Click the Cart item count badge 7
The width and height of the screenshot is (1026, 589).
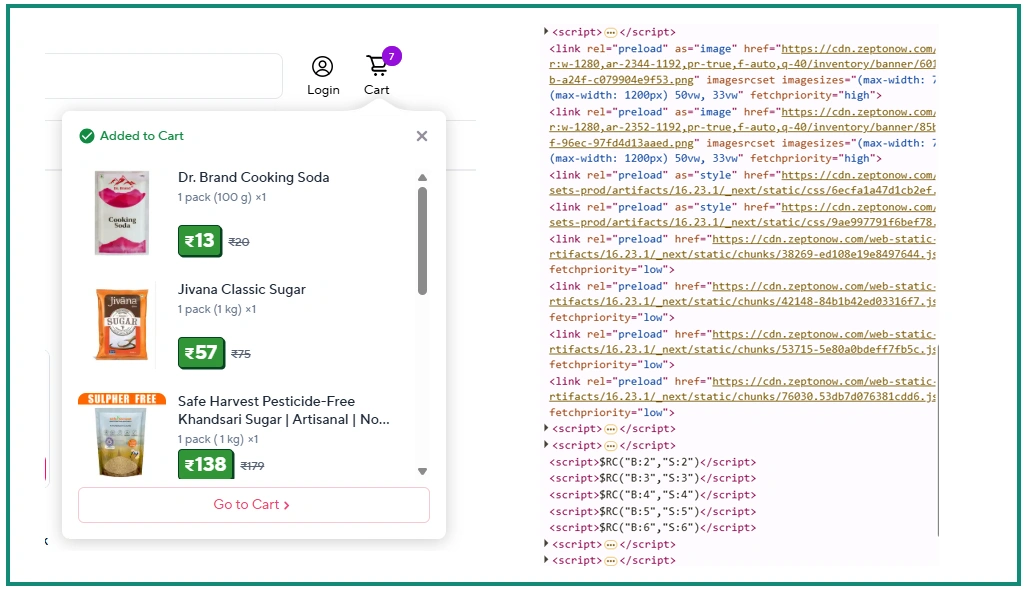(x=391, y=56)
